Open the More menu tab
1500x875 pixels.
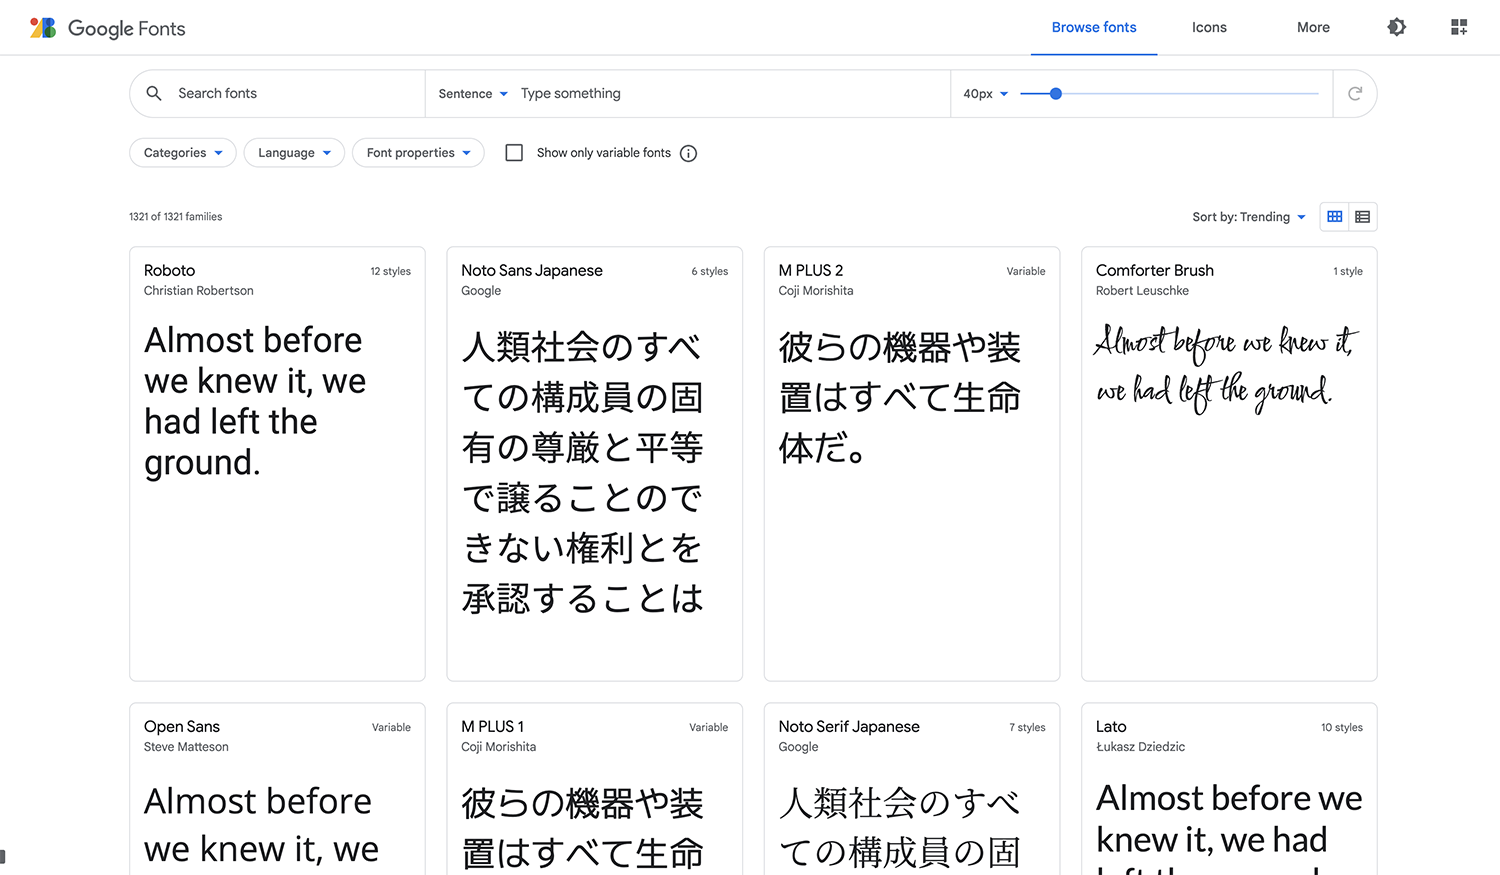[x=1313, y=27]
